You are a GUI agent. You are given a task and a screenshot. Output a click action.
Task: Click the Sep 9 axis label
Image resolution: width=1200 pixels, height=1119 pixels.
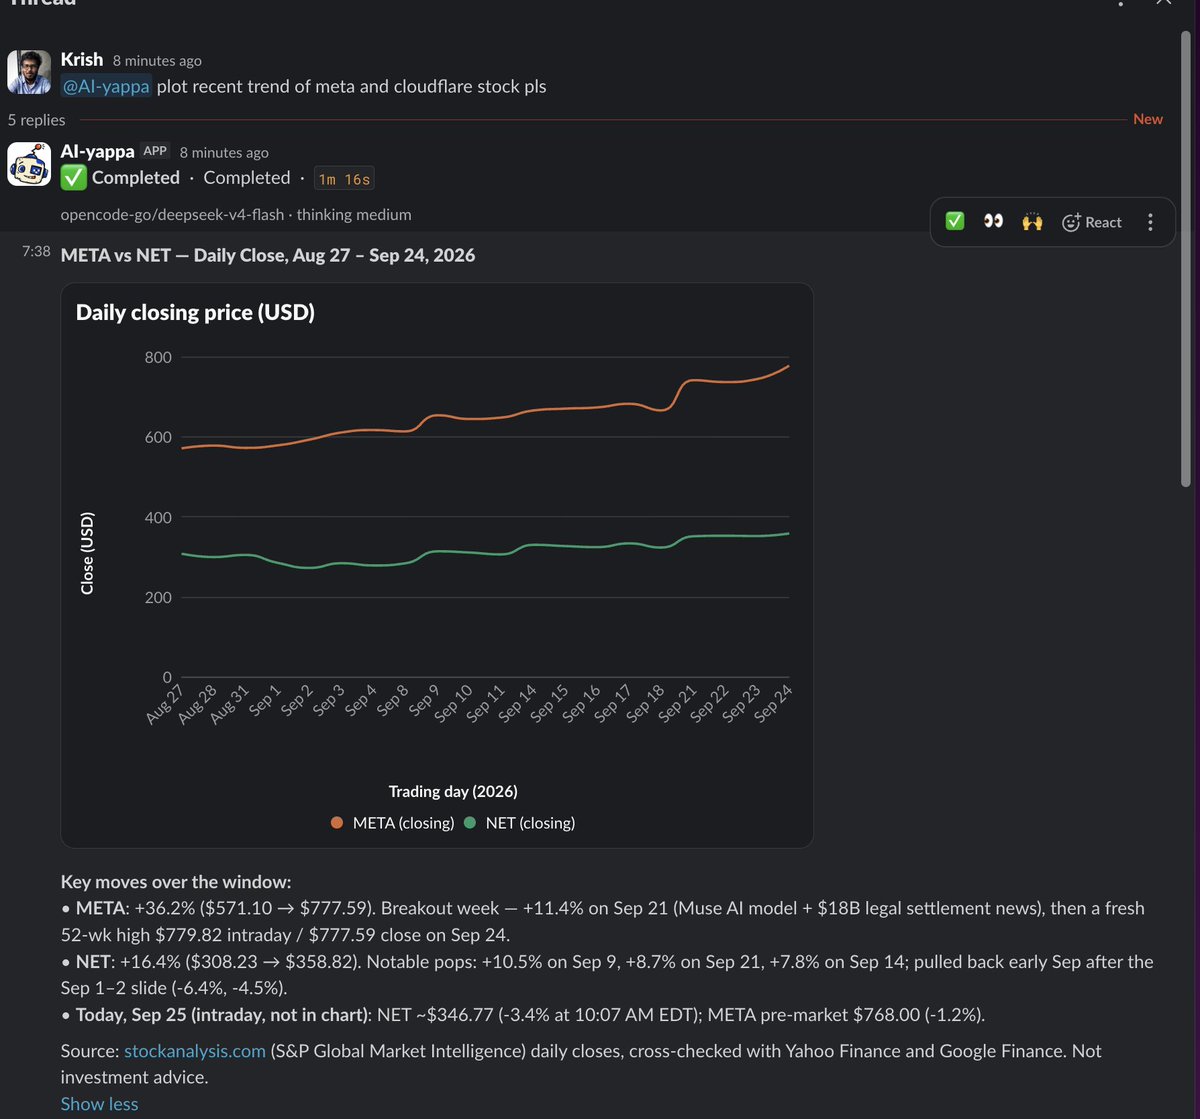click(x=425, y=703)
